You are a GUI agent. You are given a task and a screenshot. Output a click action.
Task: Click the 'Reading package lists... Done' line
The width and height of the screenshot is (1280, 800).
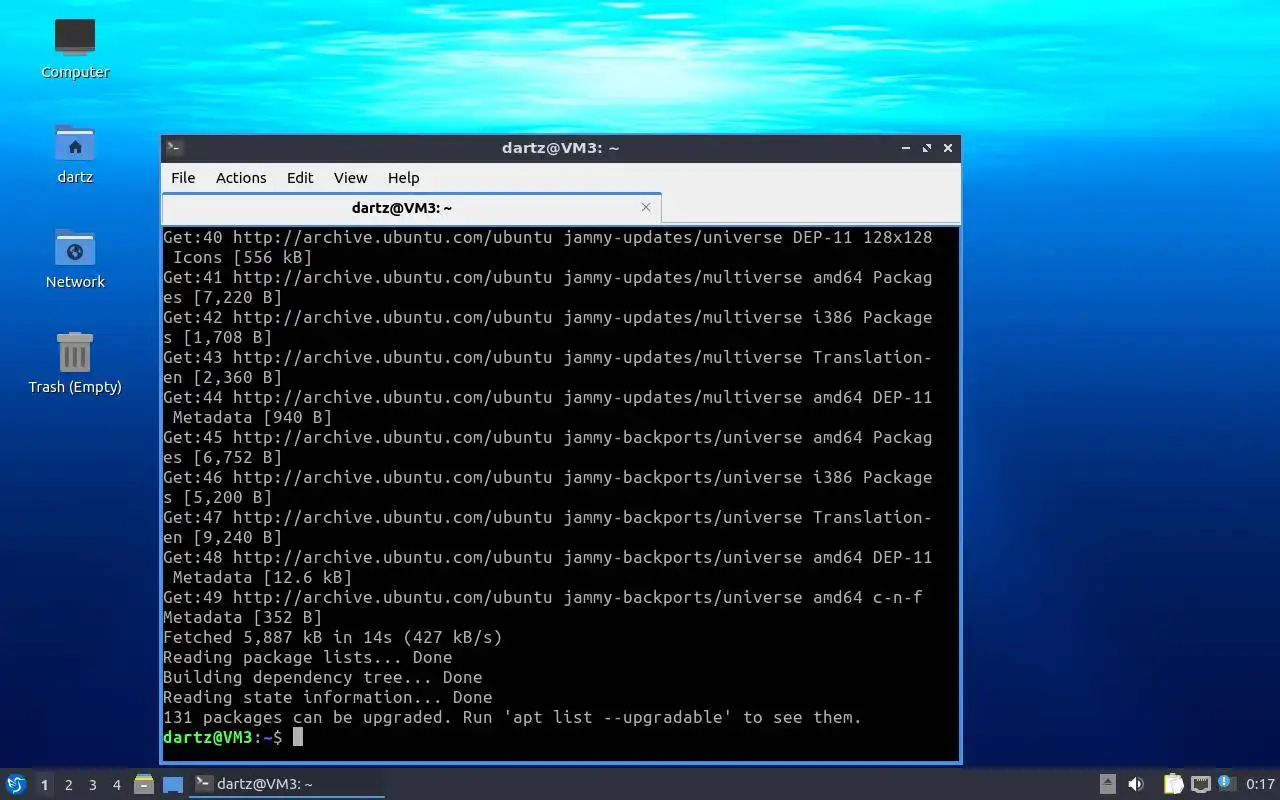pos(308,657)
